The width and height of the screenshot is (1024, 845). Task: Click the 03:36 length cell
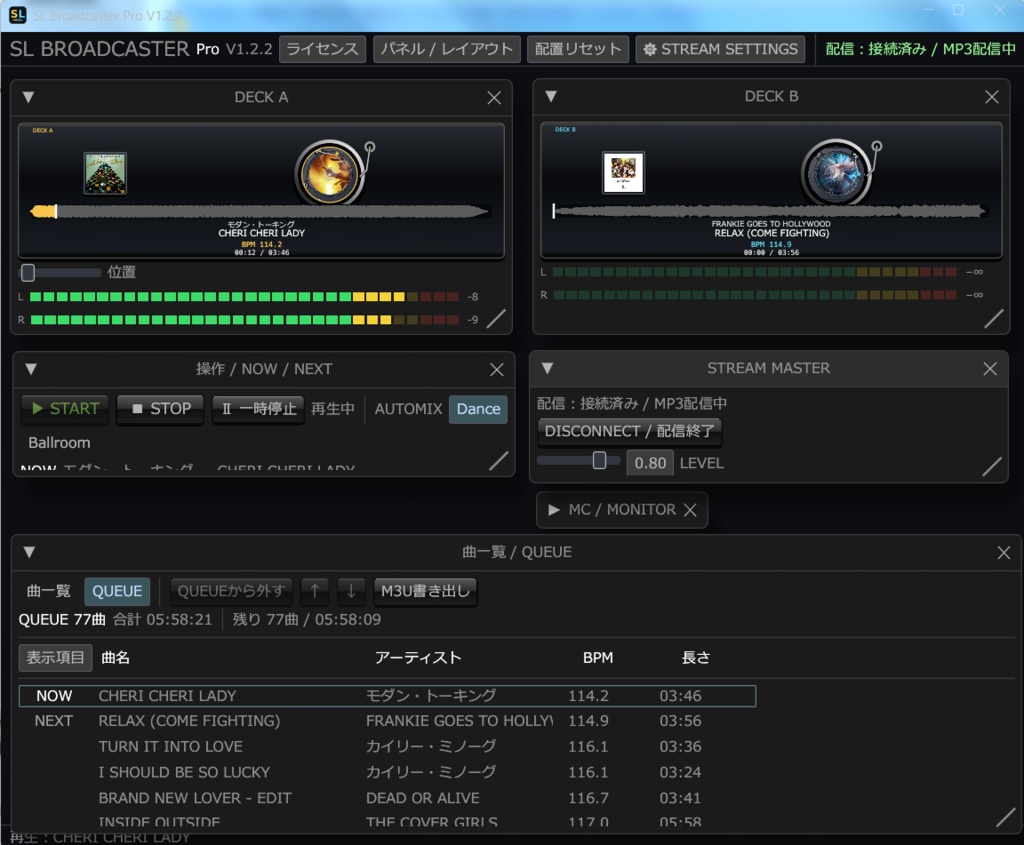pyautogui.click(x=680, y=747)
